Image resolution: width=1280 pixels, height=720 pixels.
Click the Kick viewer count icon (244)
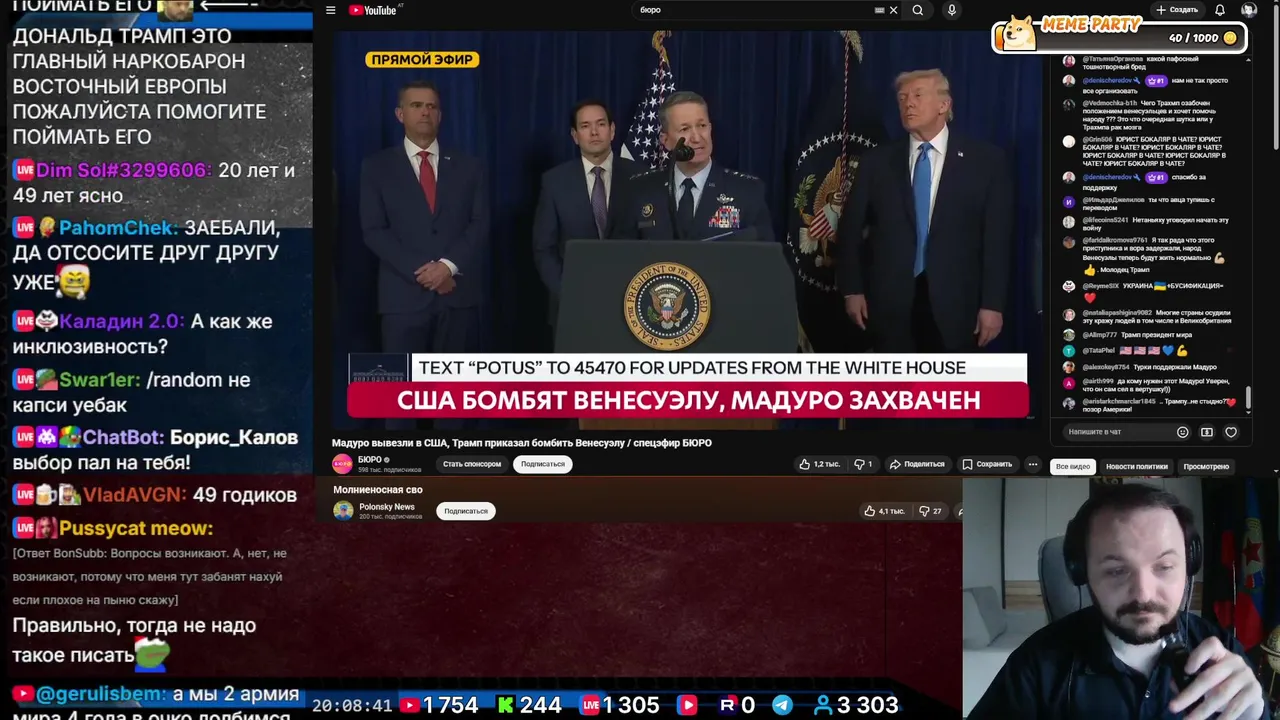point(506,705)
